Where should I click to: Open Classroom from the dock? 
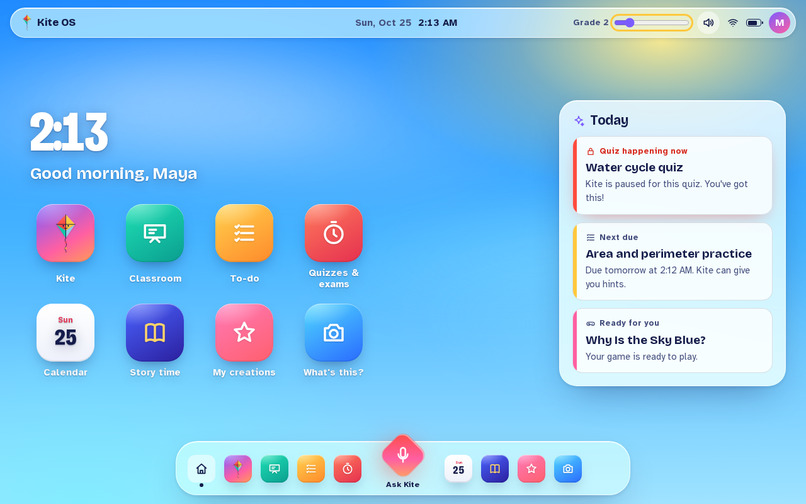pos(274,469)
